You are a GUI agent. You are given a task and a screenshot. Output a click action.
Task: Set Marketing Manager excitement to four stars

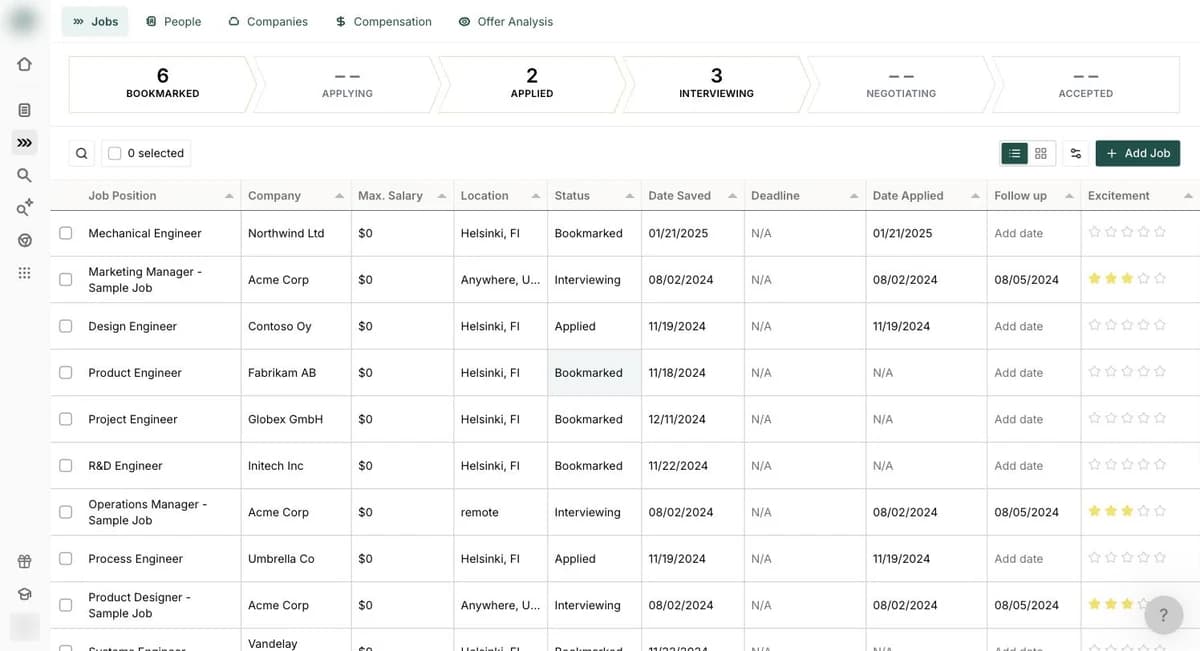(x=1144, y=278)
